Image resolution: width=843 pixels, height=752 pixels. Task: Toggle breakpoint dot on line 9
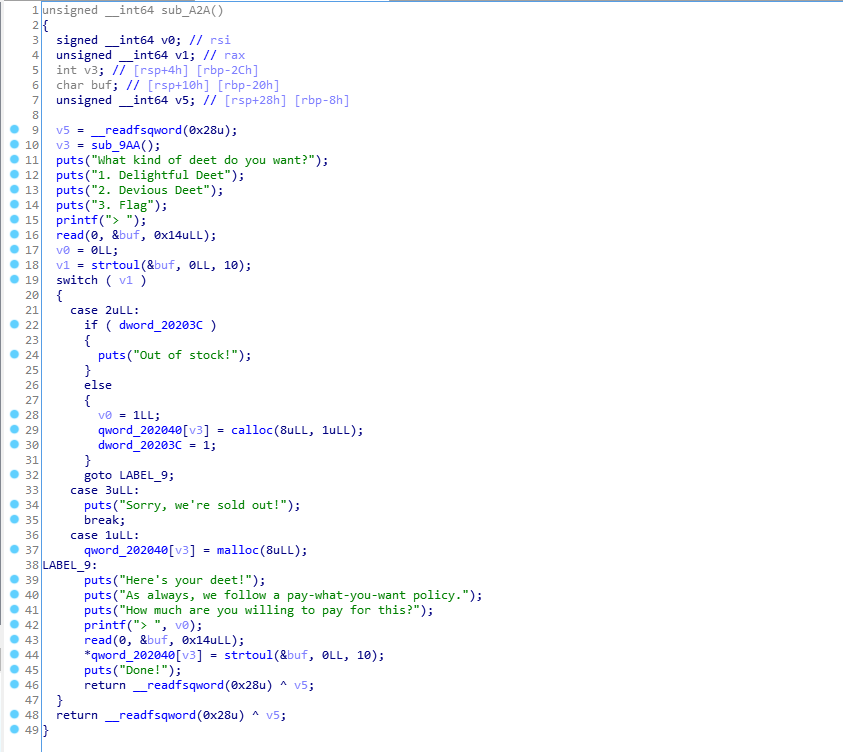coord(15,129)
